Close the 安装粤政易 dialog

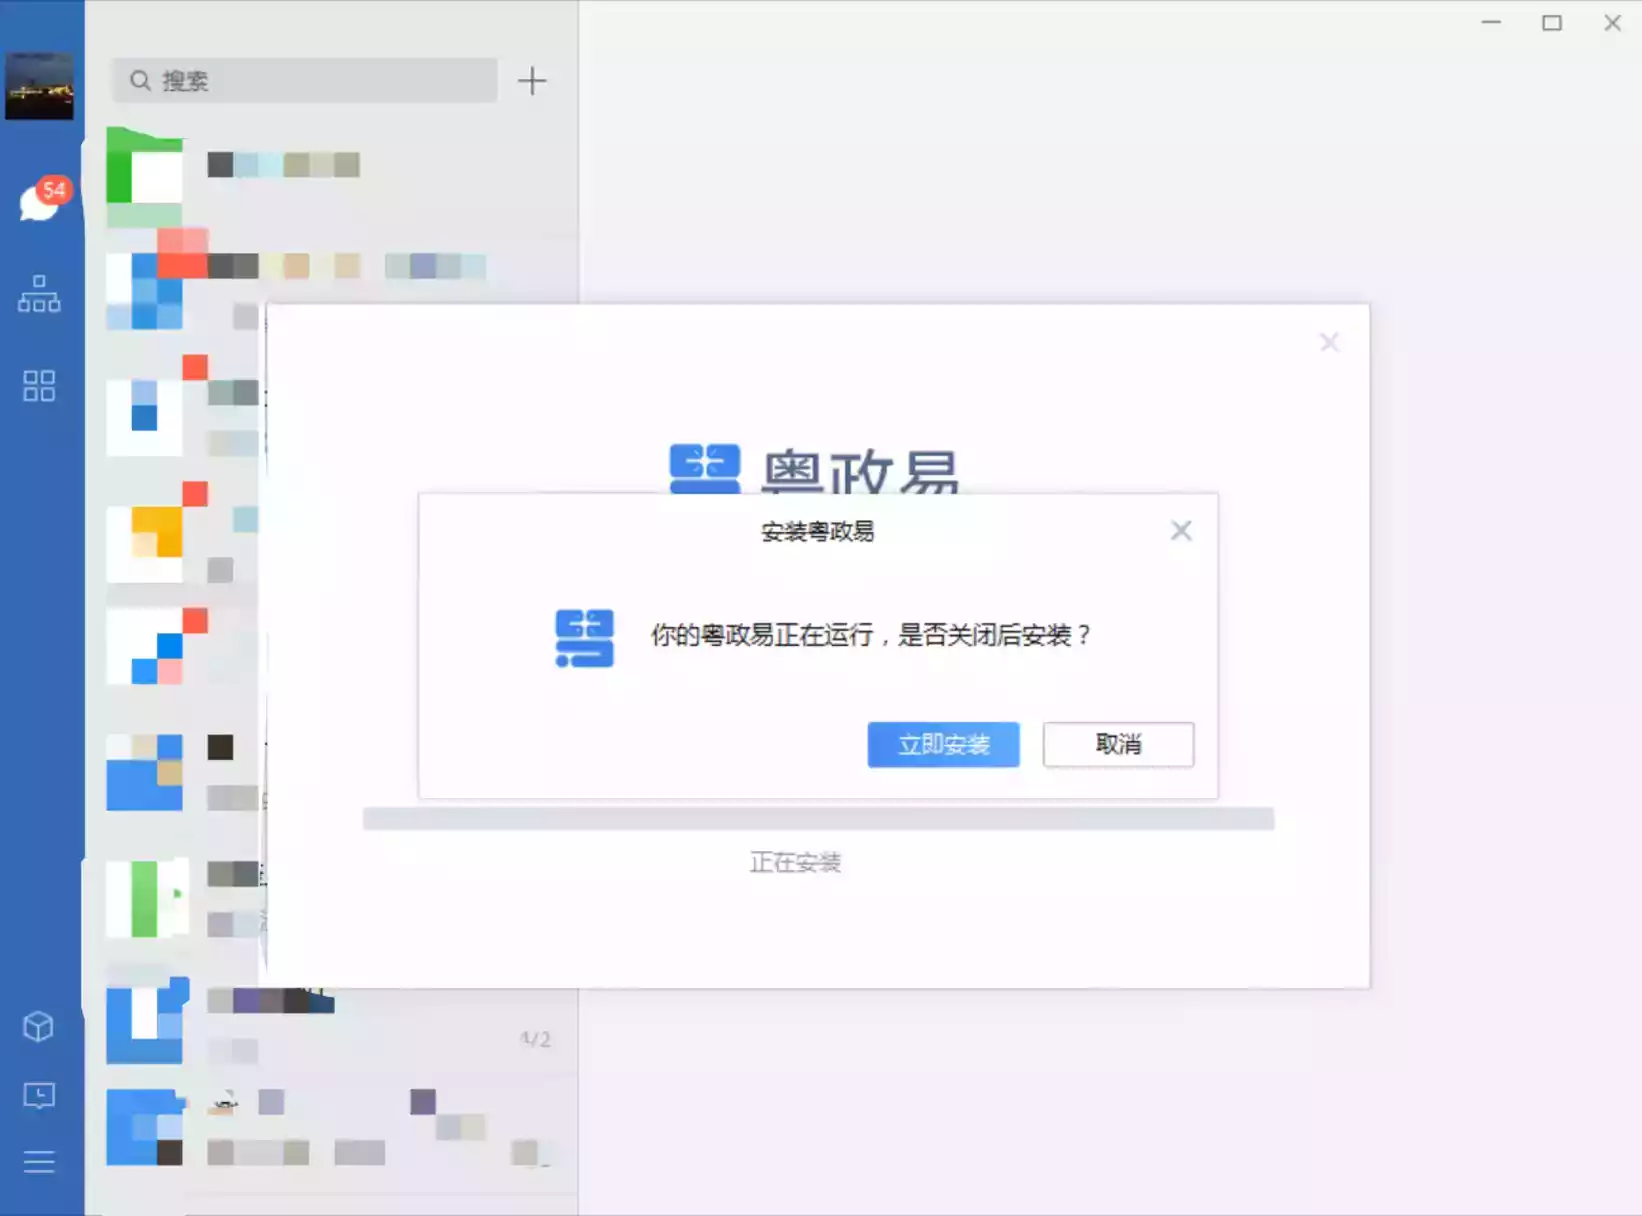pos(1181,531)
